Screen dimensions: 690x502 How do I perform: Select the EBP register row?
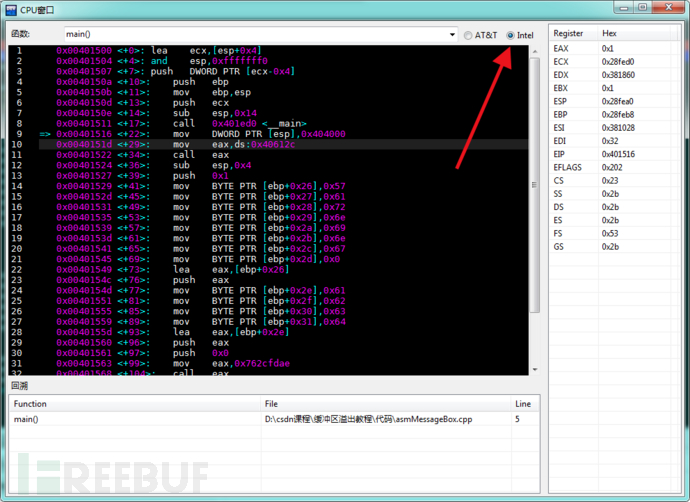click(614, 114)
